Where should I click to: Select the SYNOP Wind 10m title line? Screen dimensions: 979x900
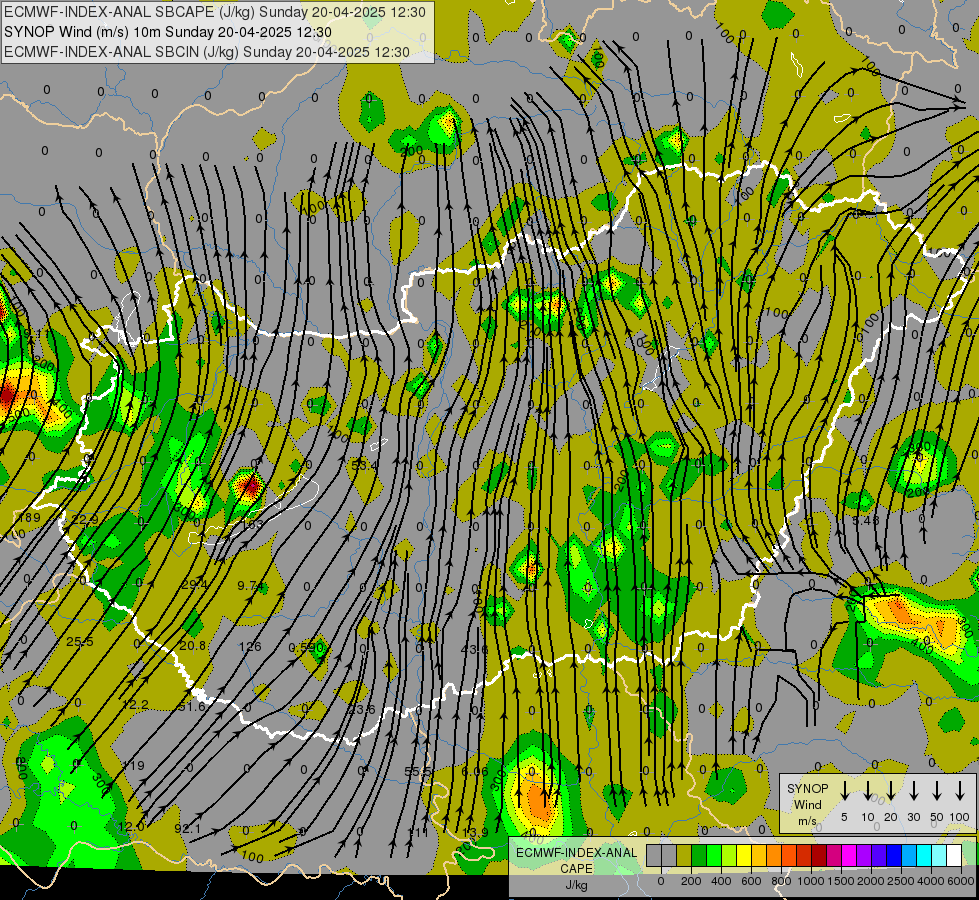click(168, 32)
